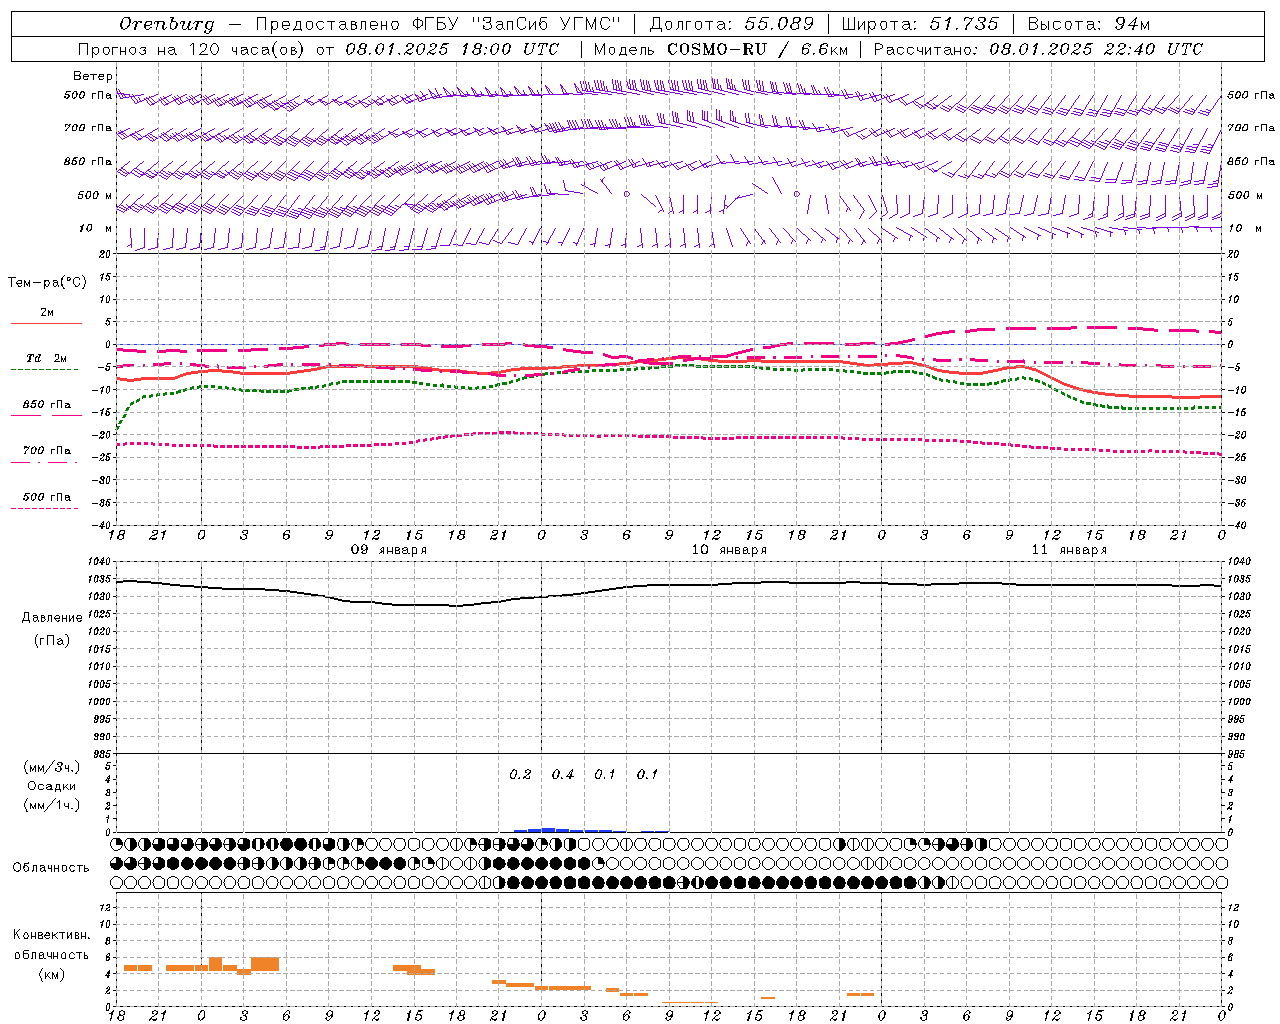Screen dimensions: 1280x1024
Task: Click the 2м temperature legend line
Action: click(46, 323)
